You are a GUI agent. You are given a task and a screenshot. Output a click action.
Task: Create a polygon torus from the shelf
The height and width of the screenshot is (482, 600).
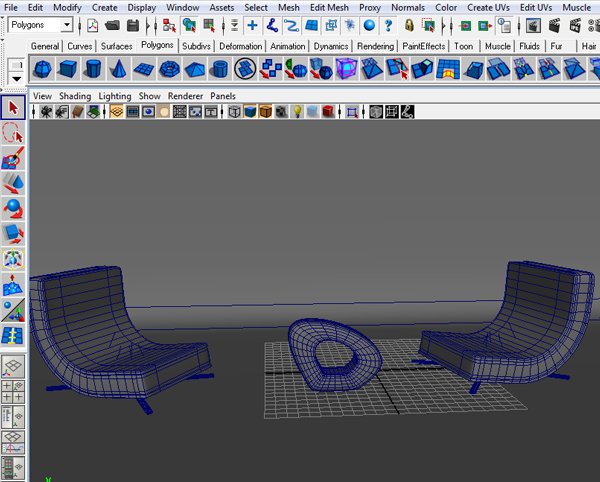point(169,69)
